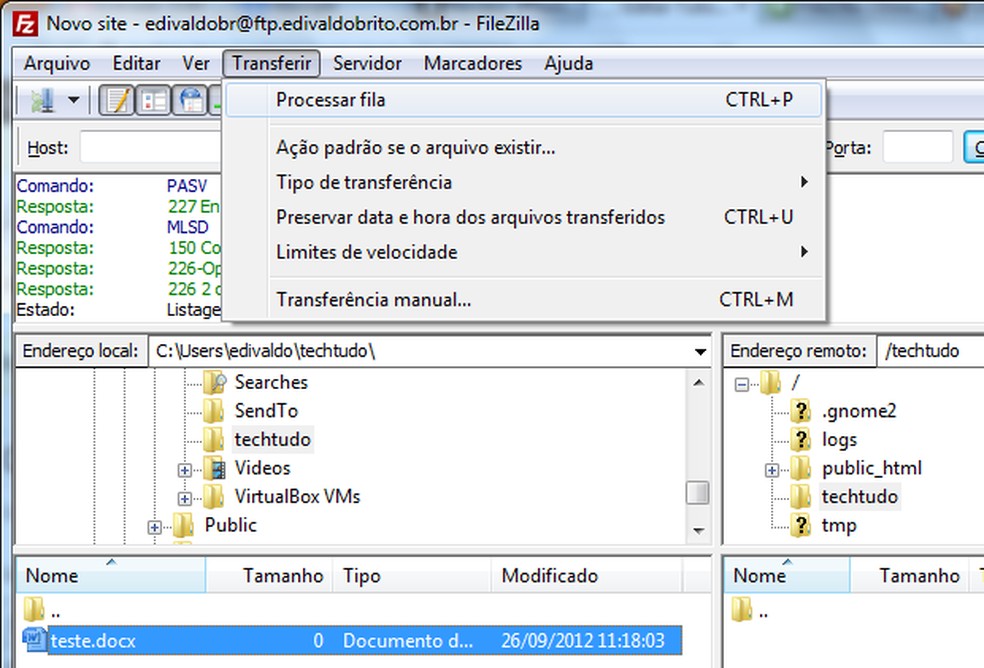Image resolution: width=984 pixels, height=668 pixels.
Task: Click the VirtualBox VMs folder icon
Action: [214, 496]
